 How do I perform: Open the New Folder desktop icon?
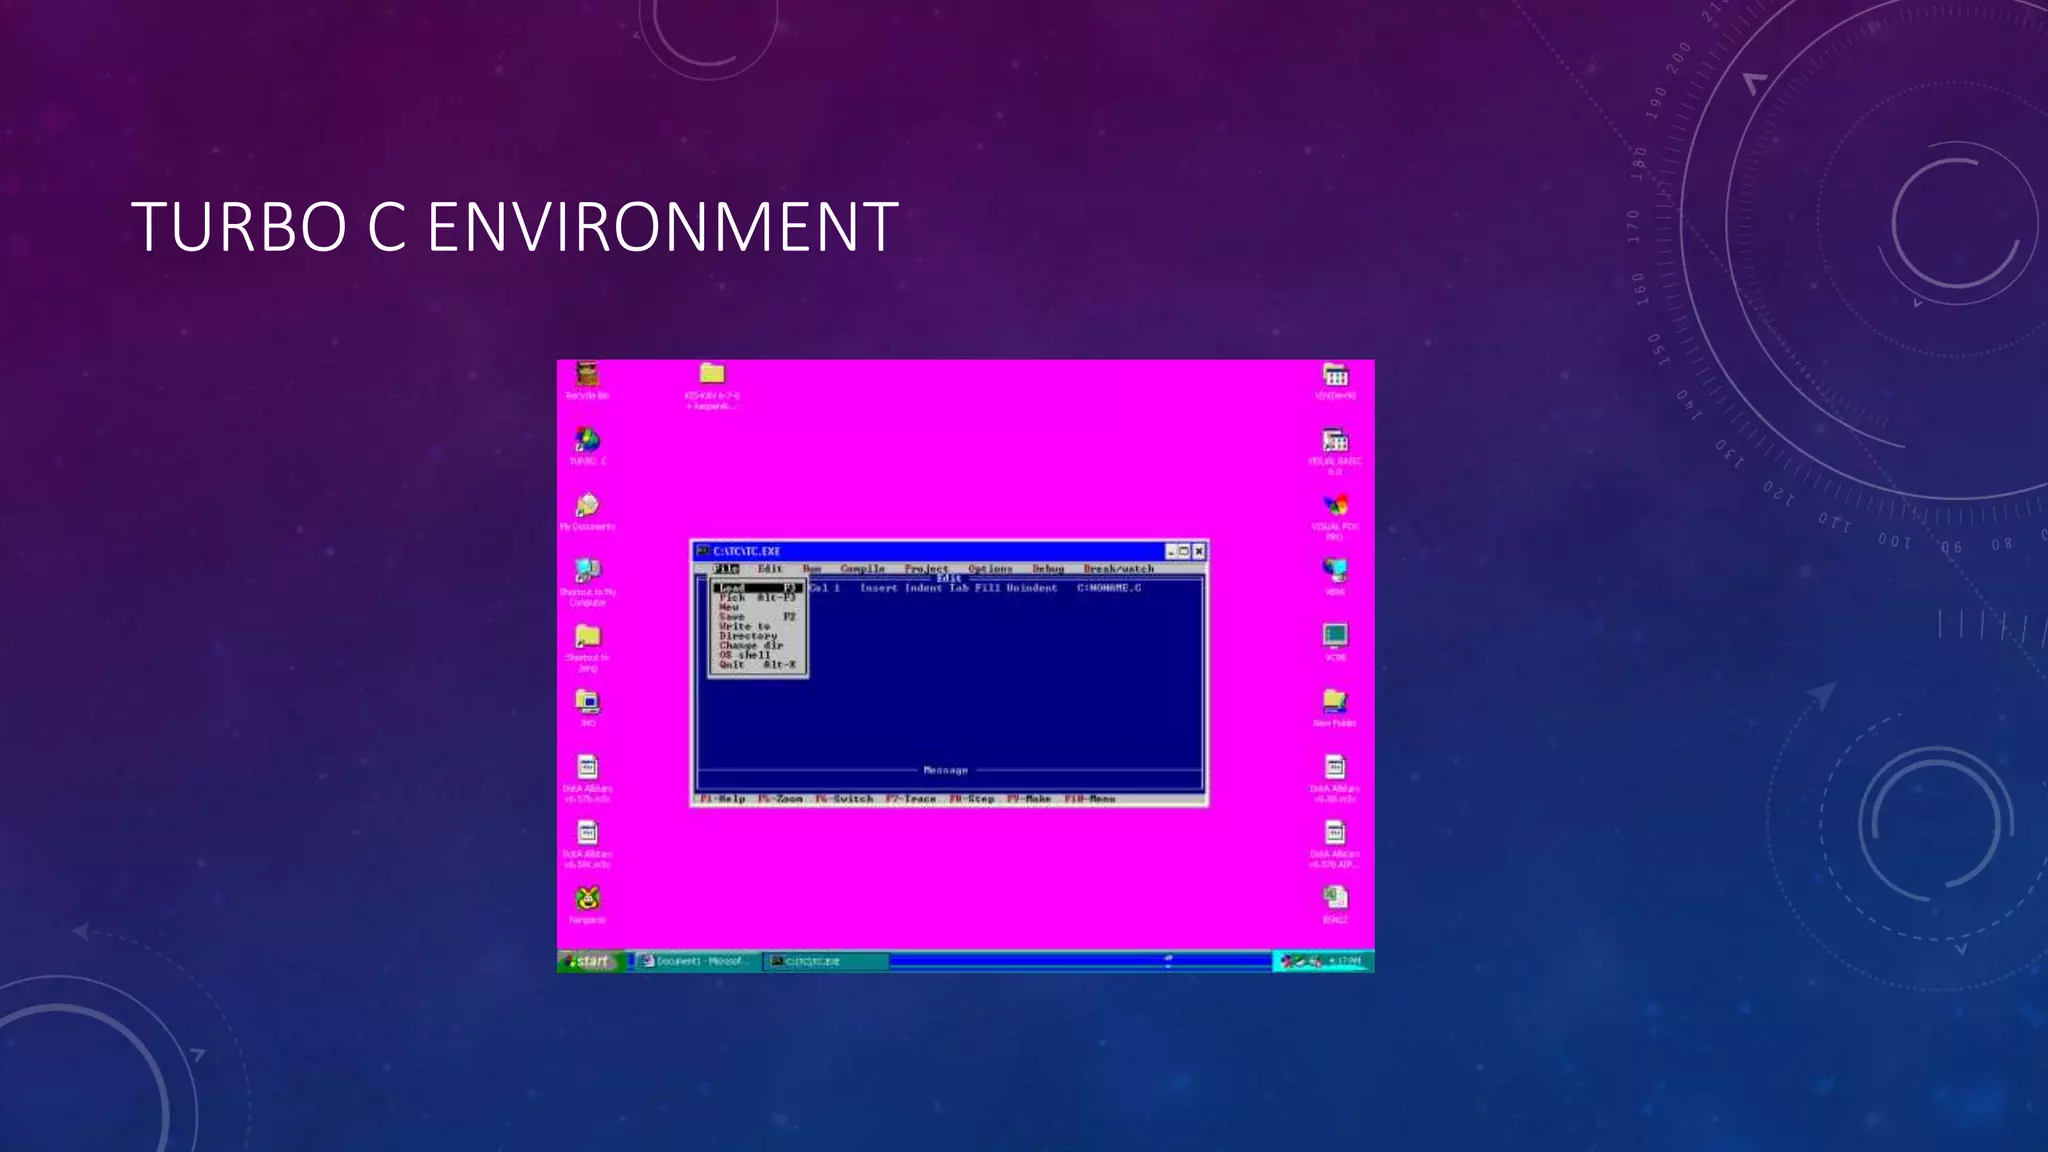[x=1335, y=702]
